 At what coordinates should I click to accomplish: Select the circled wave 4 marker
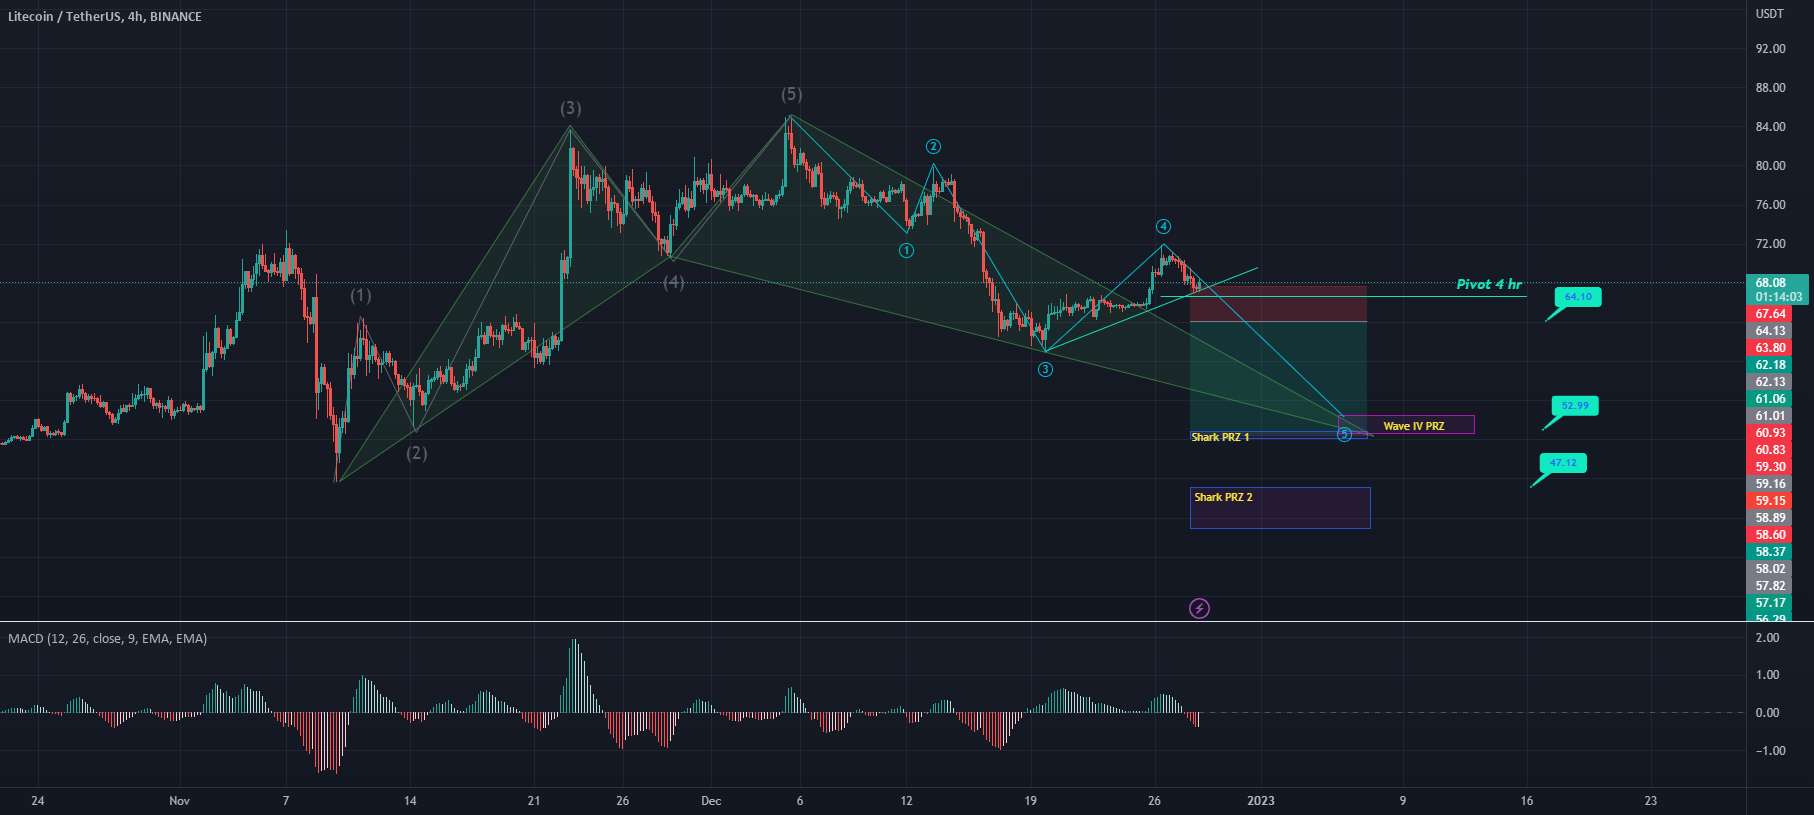coord(1163,226)
